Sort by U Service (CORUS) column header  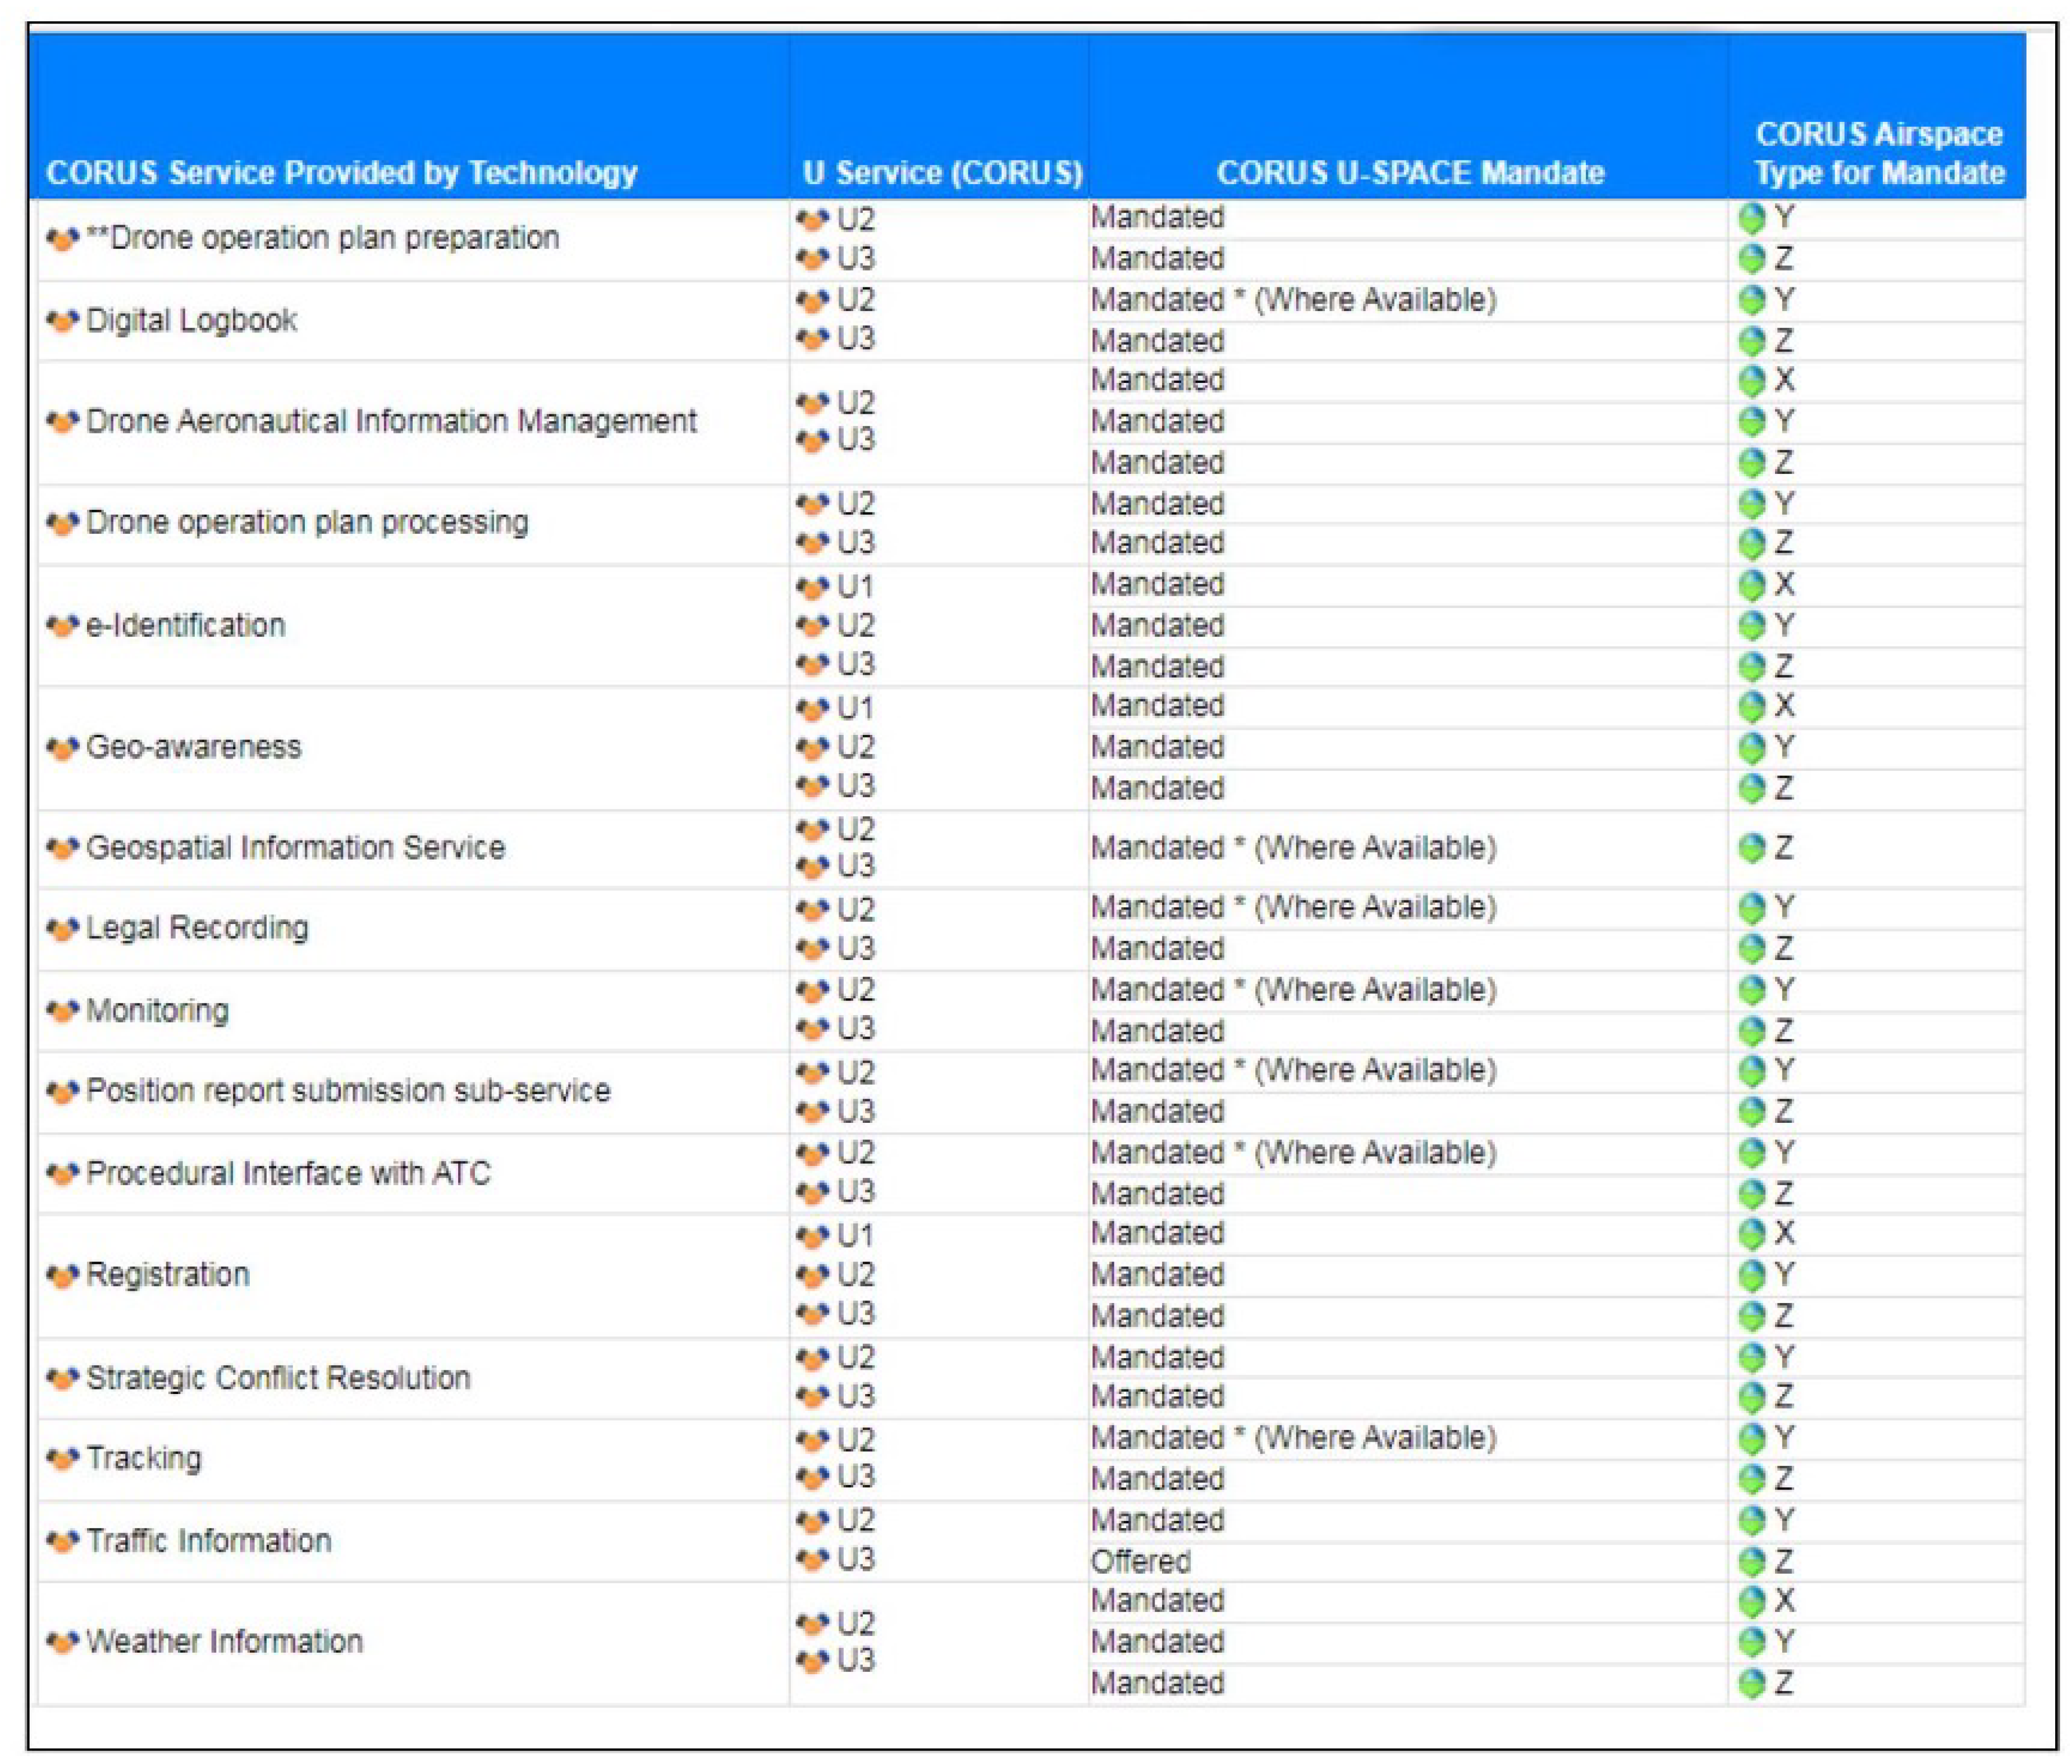(942, 173)
